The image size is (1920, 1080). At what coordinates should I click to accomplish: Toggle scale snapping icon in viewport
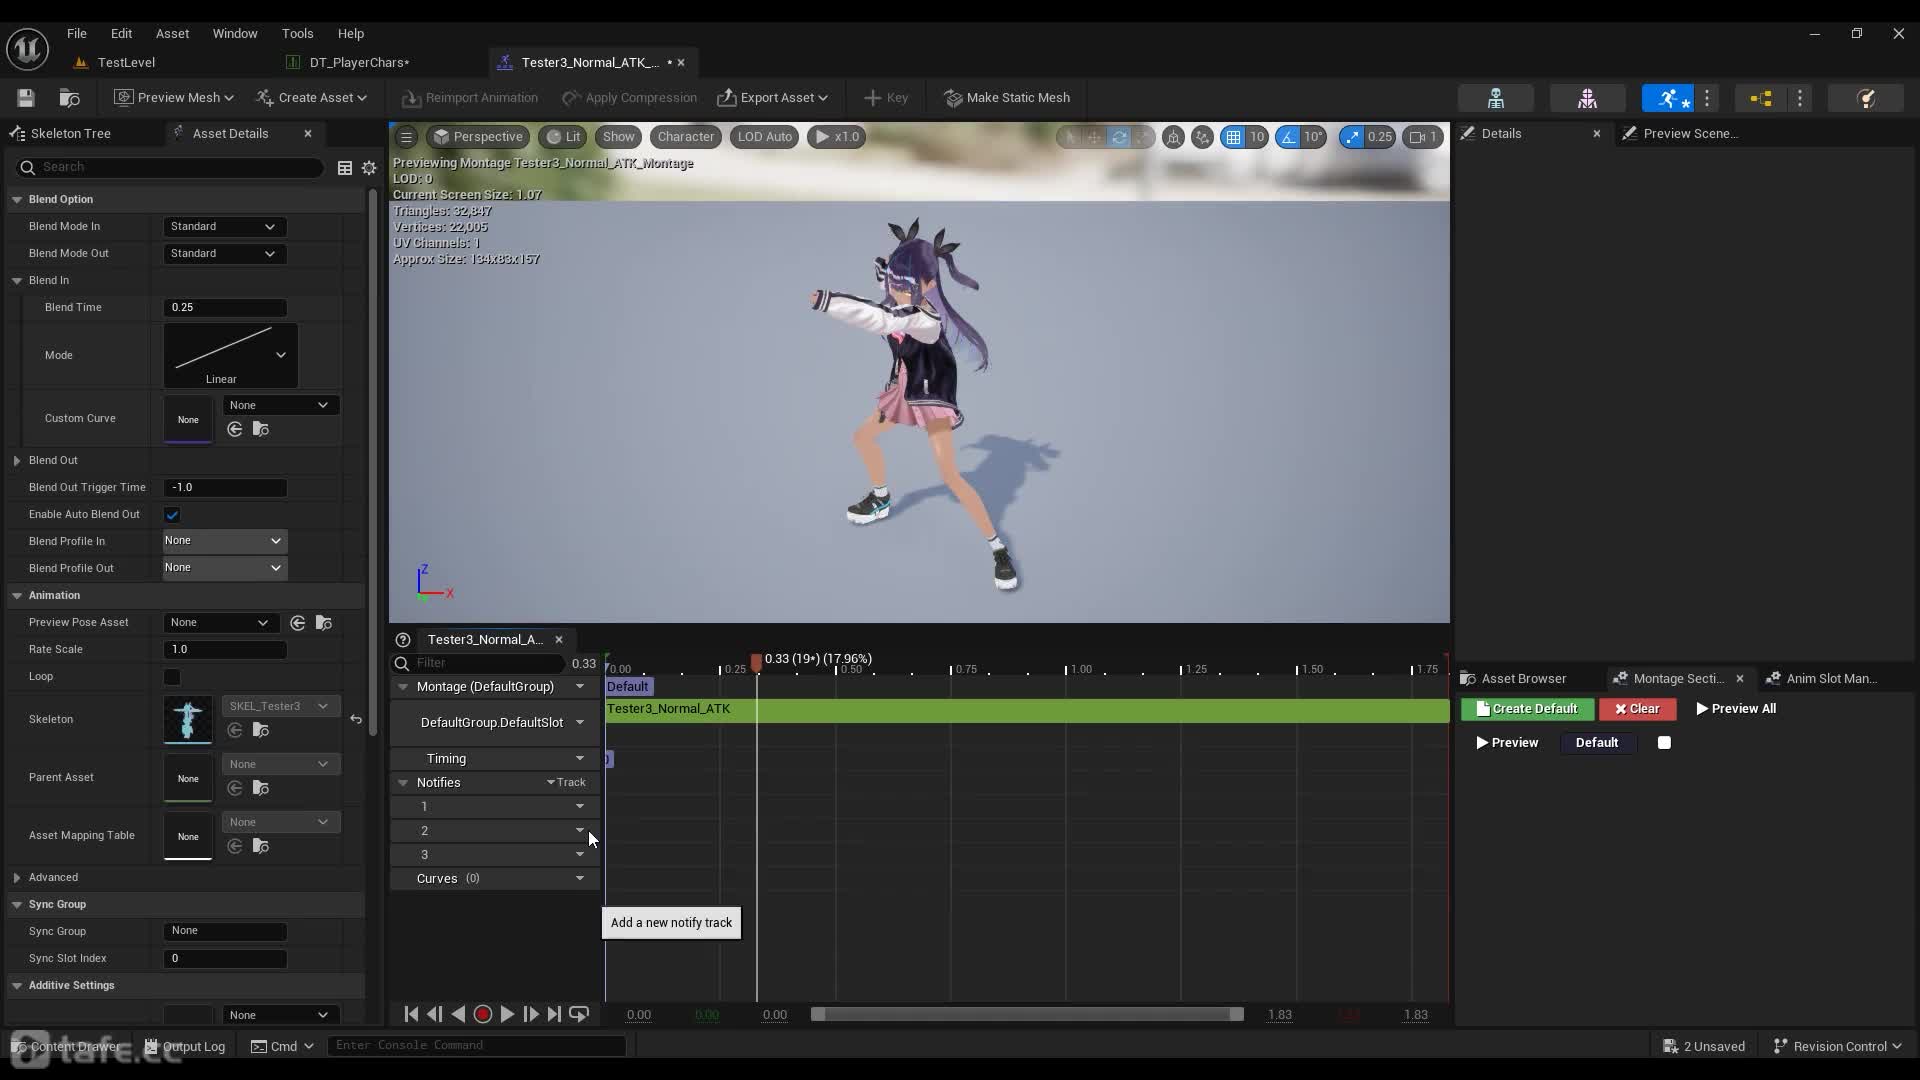pos(1352,137)
